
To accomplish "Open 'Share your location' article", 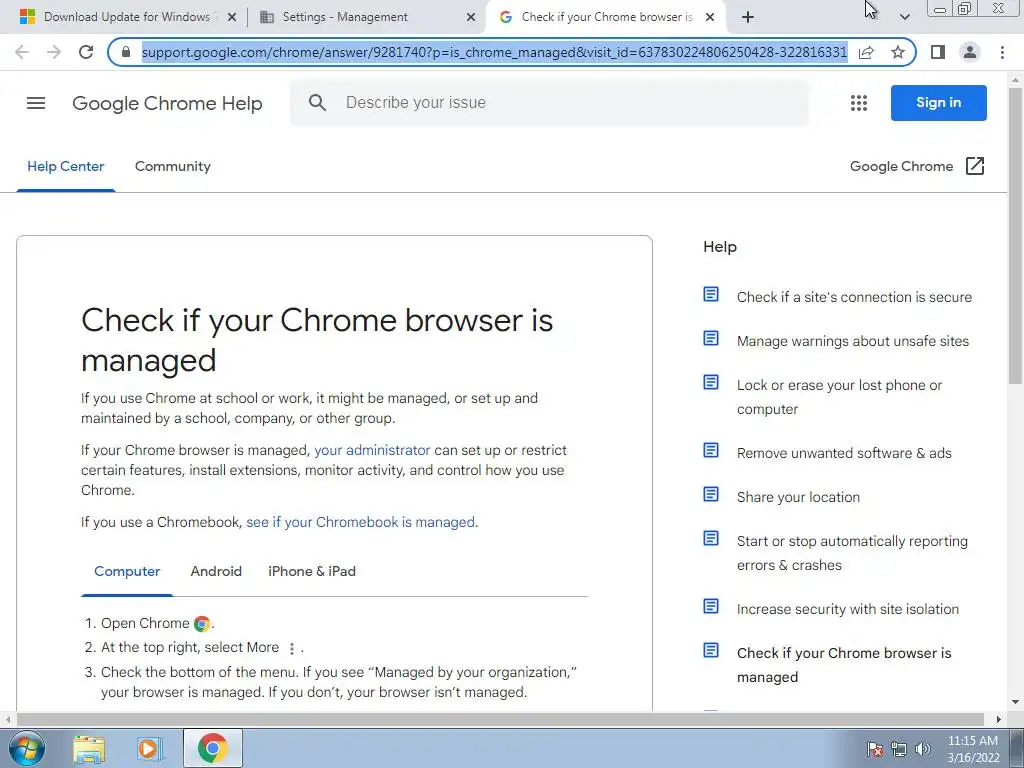I will tap(798, 497).
